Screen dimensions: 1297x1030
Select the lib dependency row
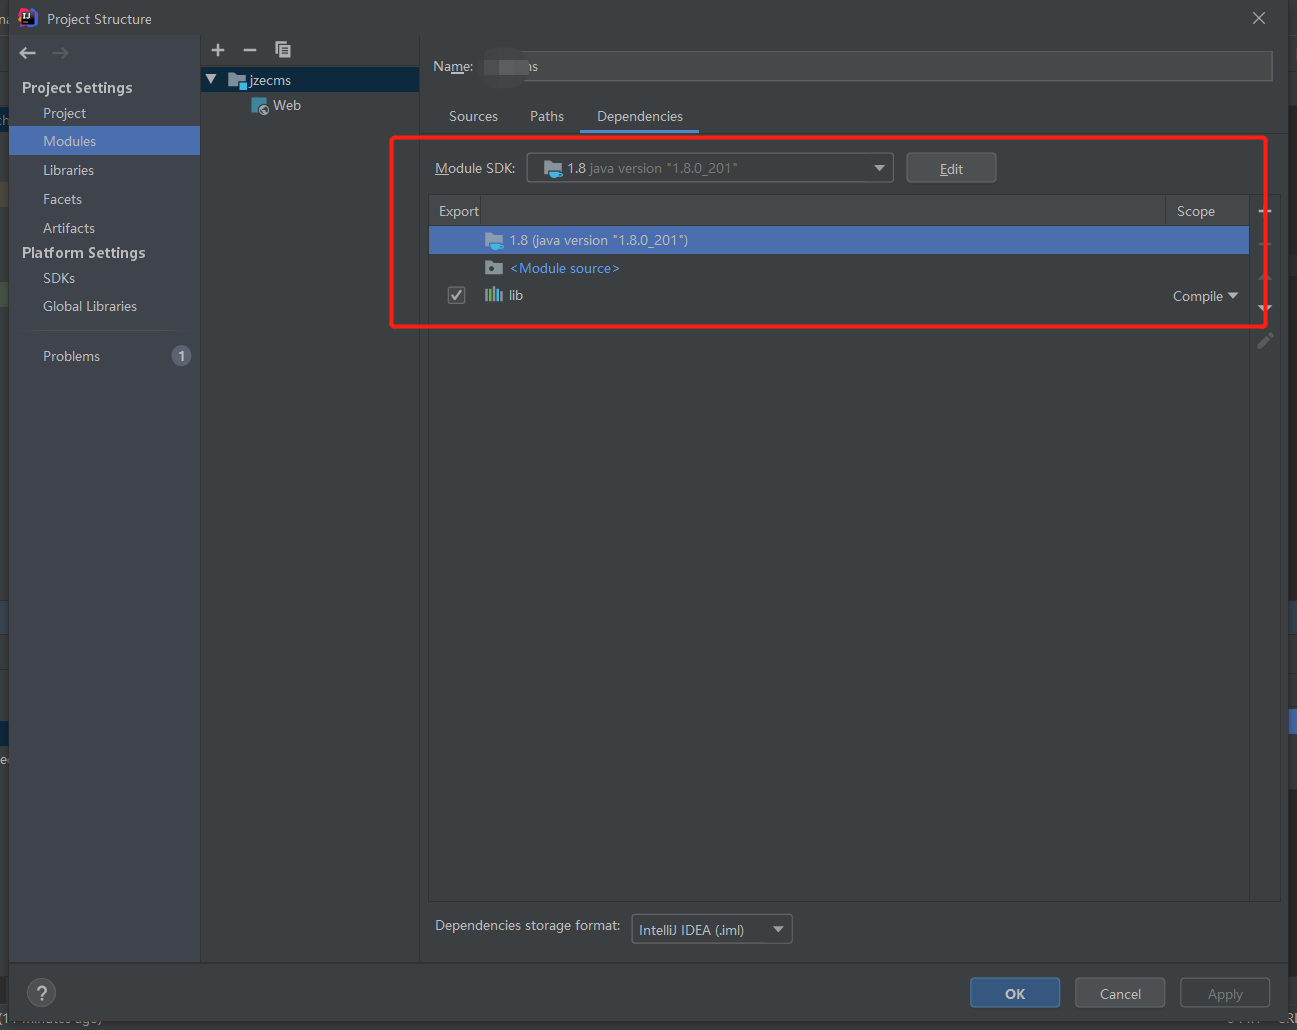839,295
